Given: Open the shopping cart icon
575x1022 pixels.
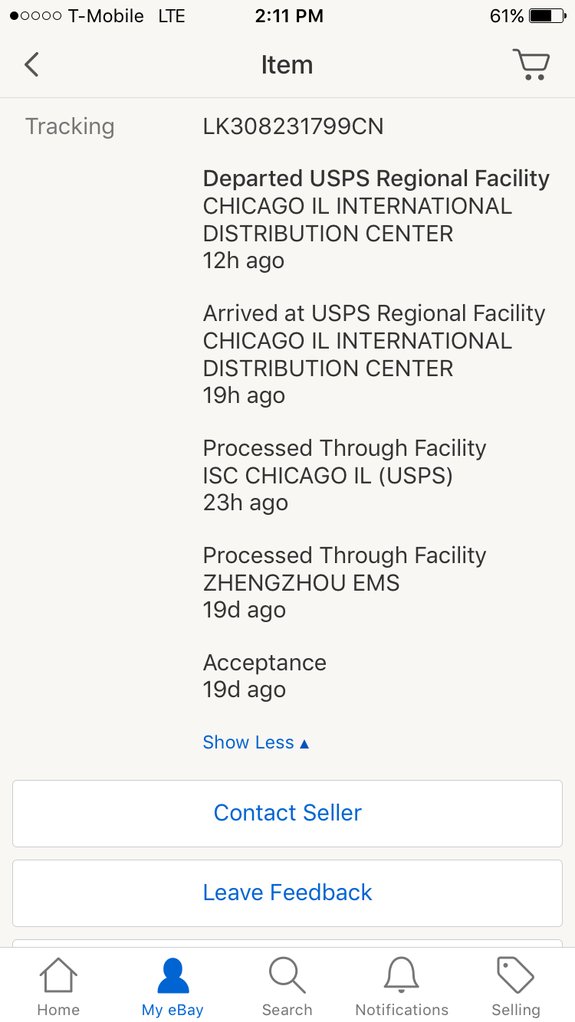Looking at the screenshot, I should (x=531, y=64).
